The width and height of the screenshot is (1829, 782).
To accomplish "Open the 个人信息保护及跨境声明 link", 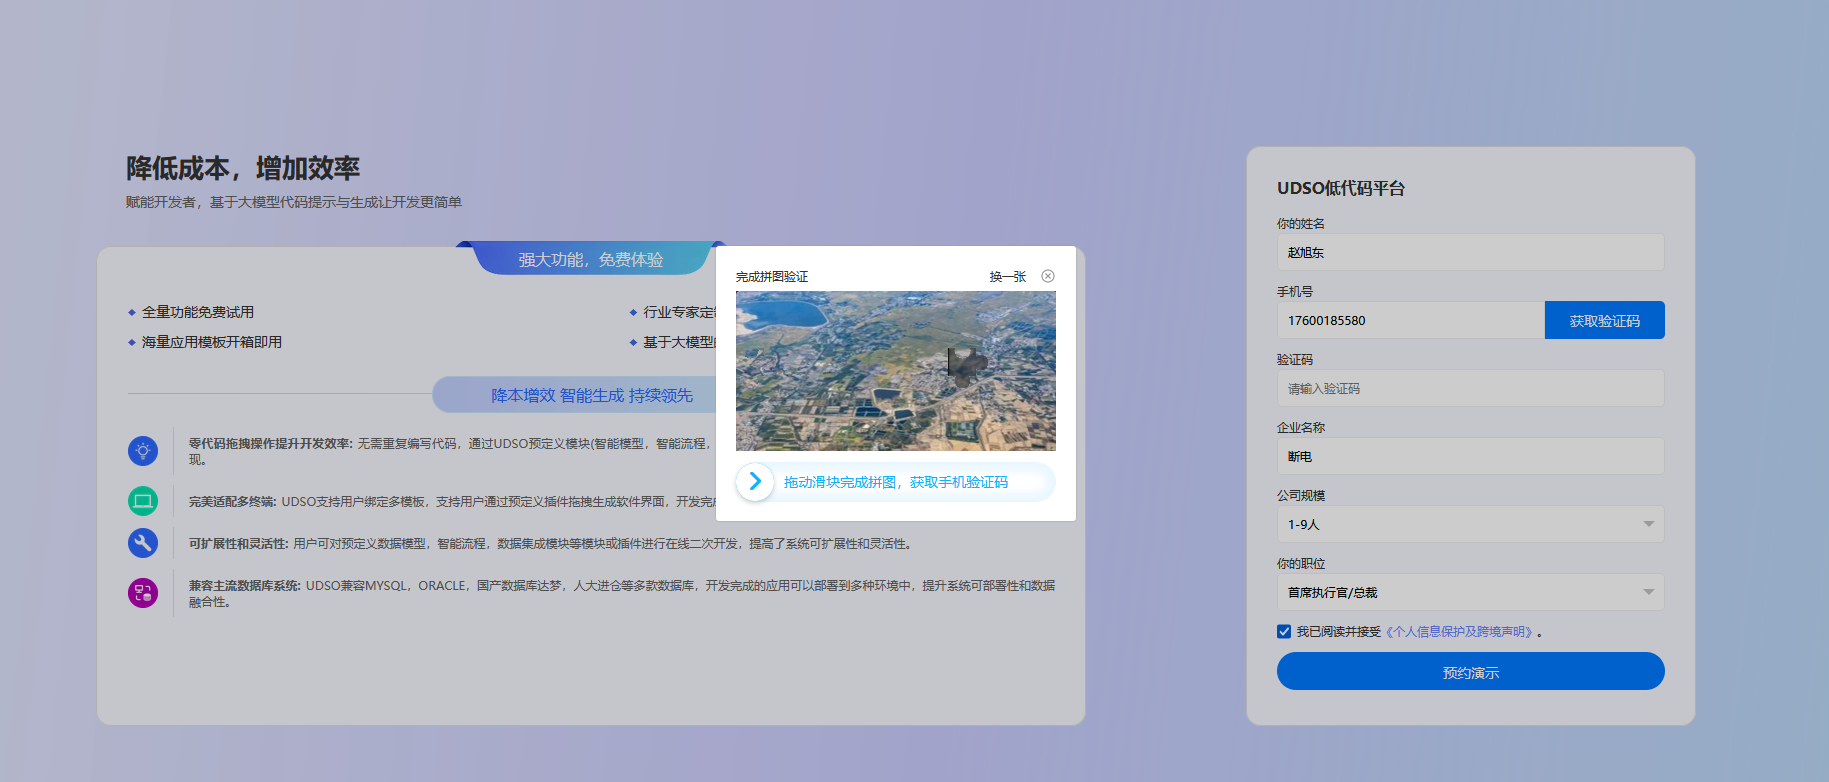I will point(1460,632).
